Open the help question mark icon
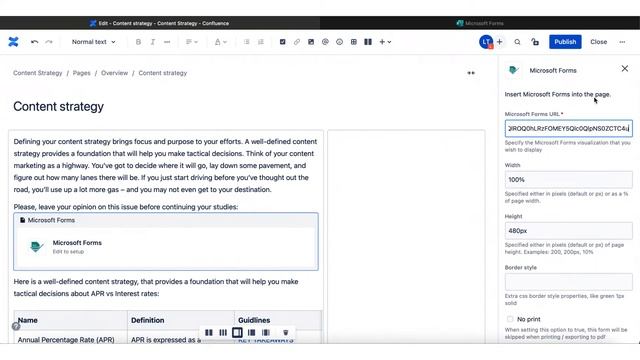640x360 pixels. pos(16,326)
